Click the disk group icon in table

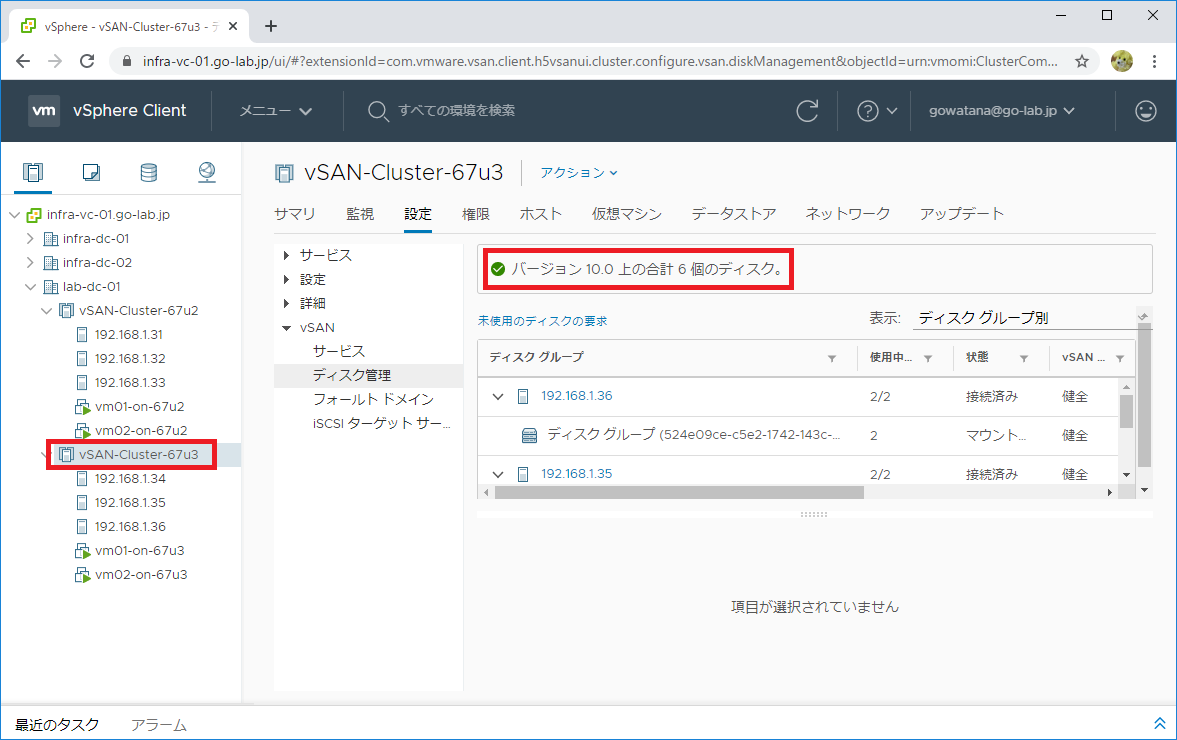tap(529, 435)
